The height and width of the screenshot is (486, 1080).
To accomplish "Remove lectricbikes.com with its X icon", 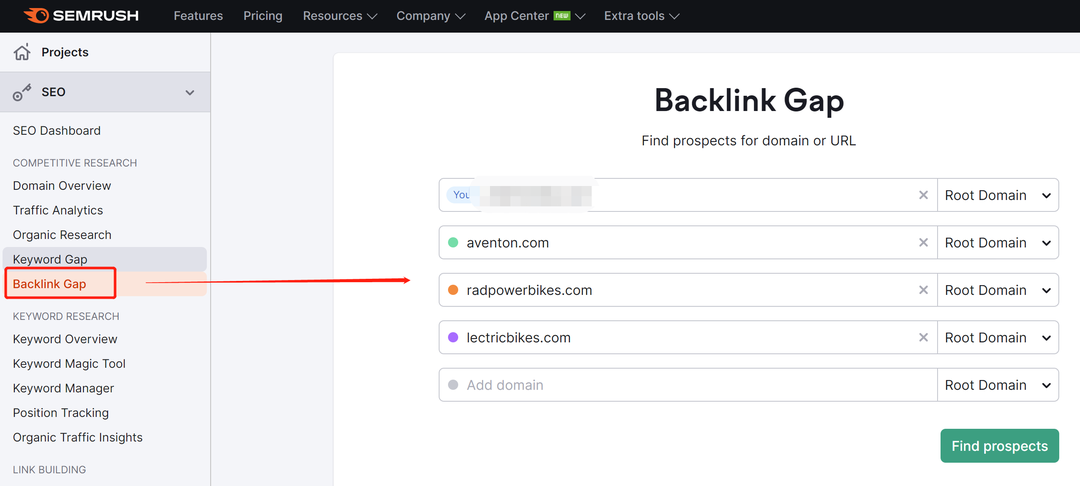I will 924,338.
